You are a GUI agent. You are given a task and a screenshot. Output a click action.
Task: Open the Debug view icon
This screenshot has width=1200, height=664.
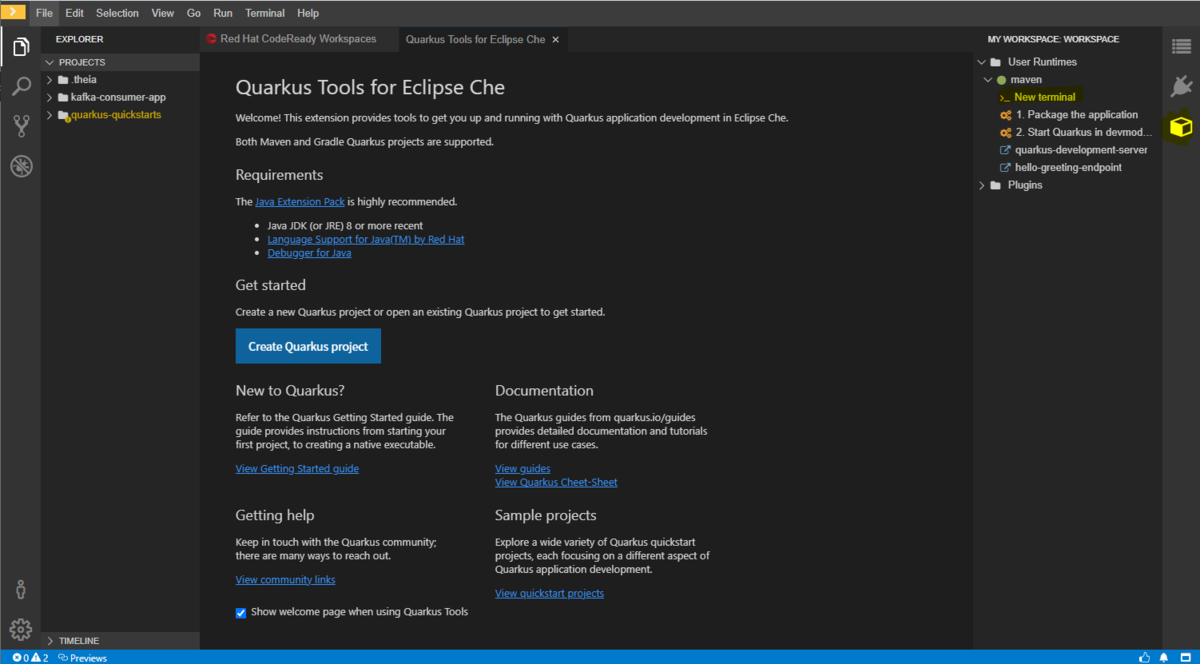point(21,165)
